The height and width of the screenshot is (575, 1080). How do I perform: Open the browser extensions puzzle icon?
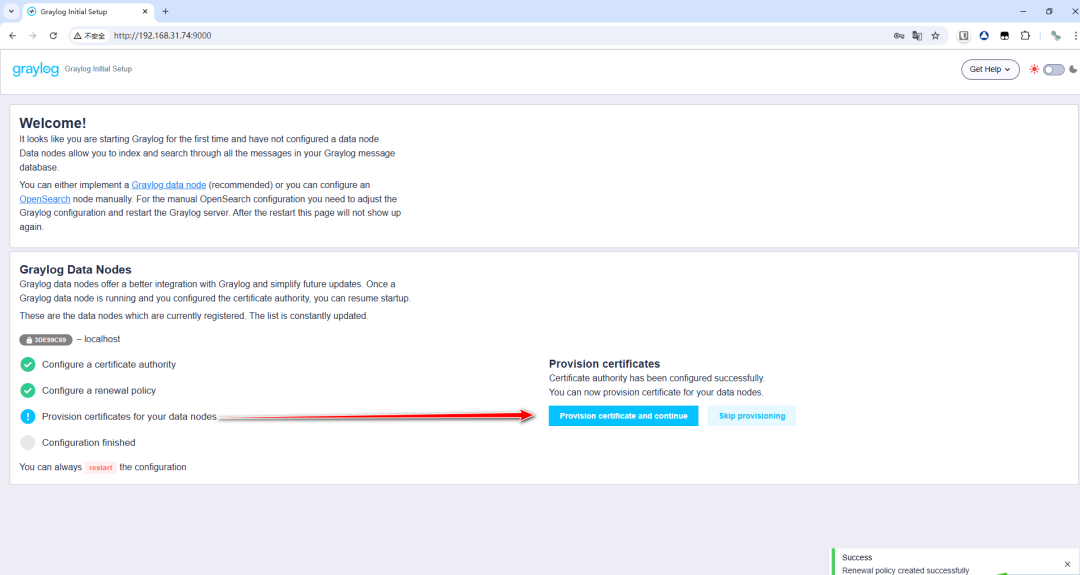pos(1025,36)
